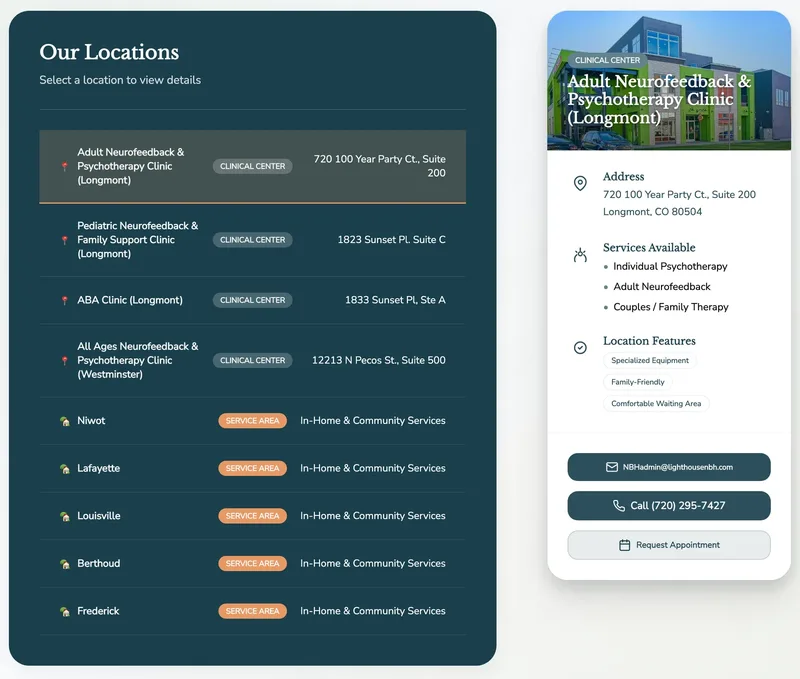Click the house icon next to Berthoud
800x679 pixels.
click(65, 564)
